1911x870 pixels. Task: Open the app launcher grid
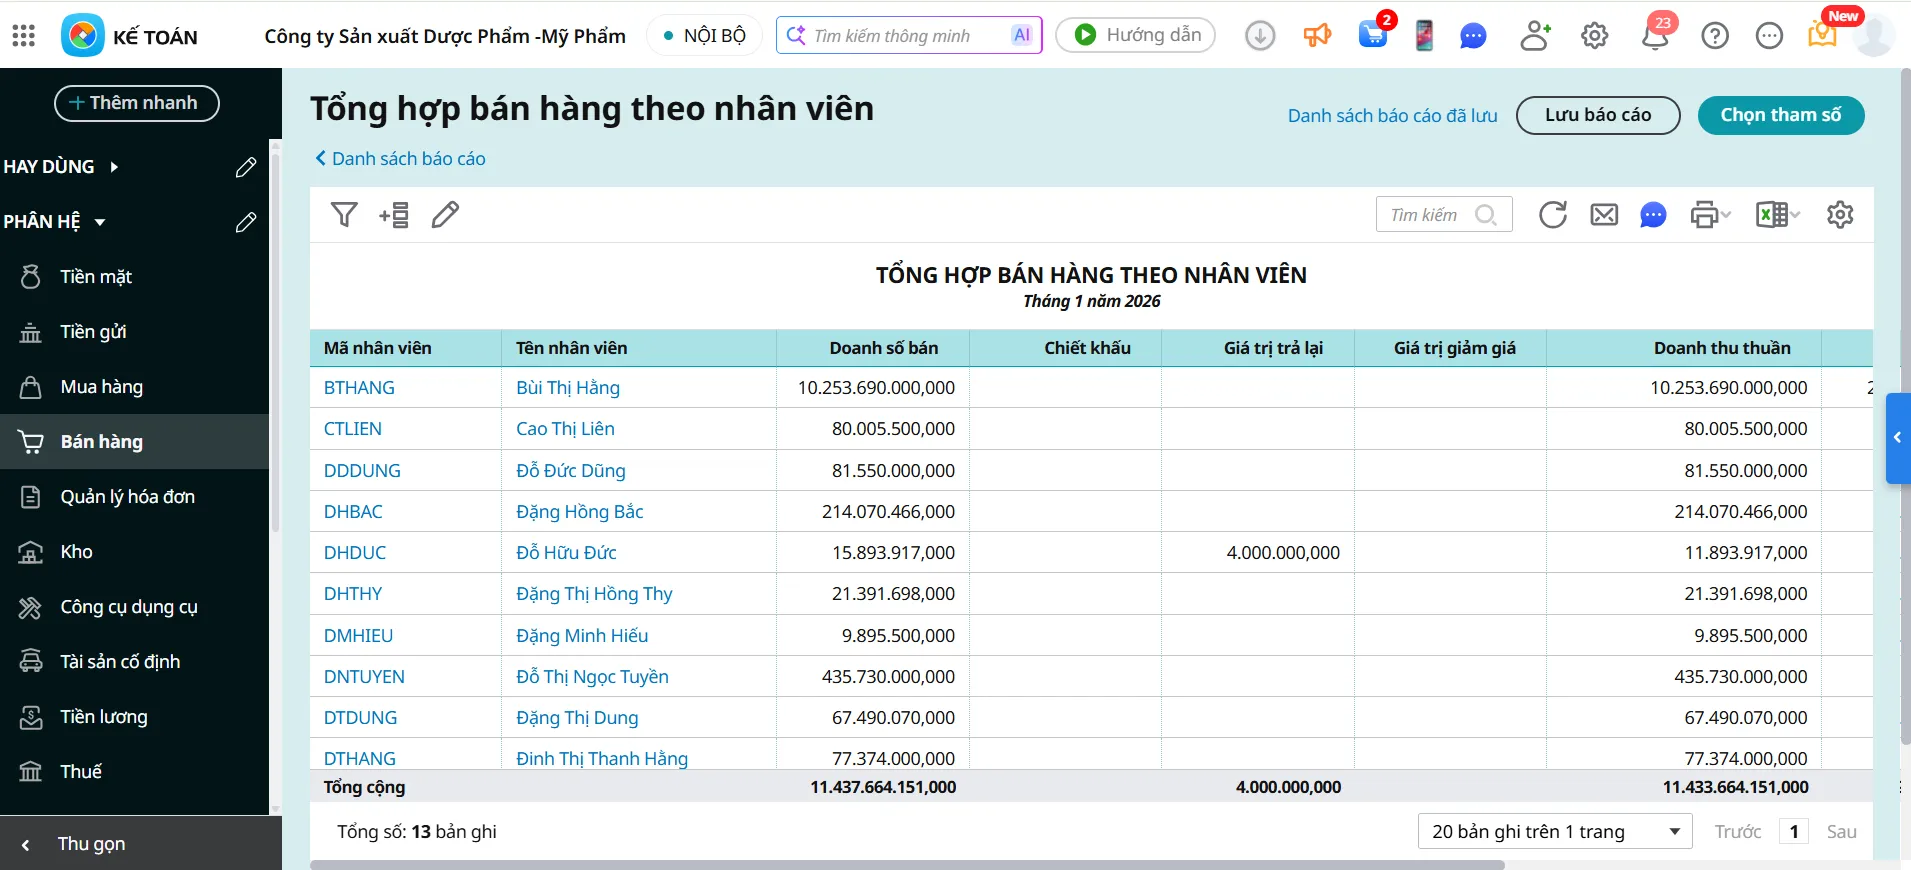click(24, 36)
